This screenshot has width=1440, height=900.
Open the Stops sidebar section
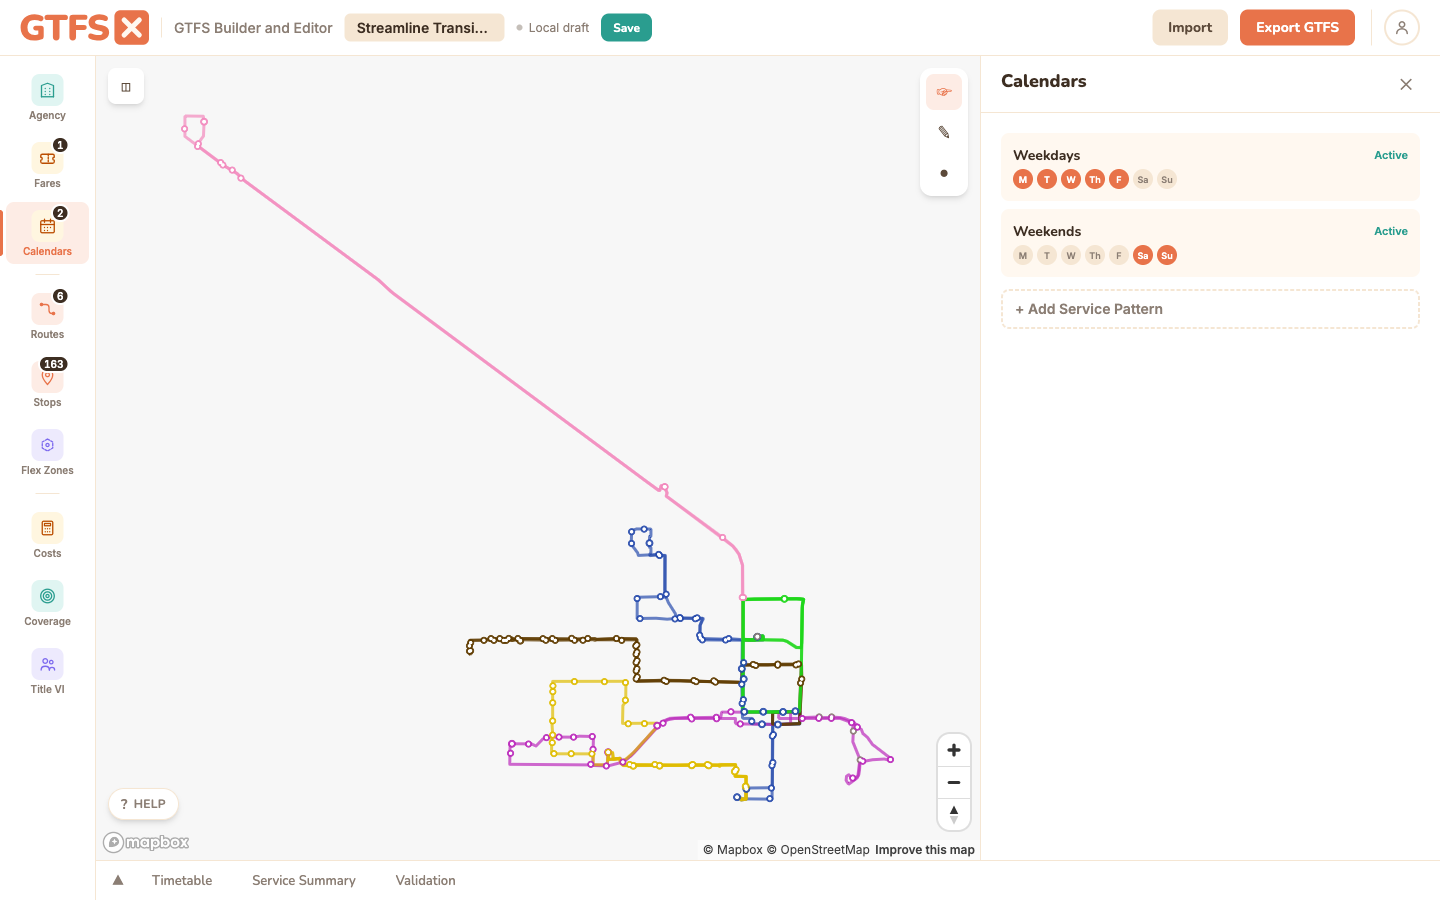click(x=47, y=385)
